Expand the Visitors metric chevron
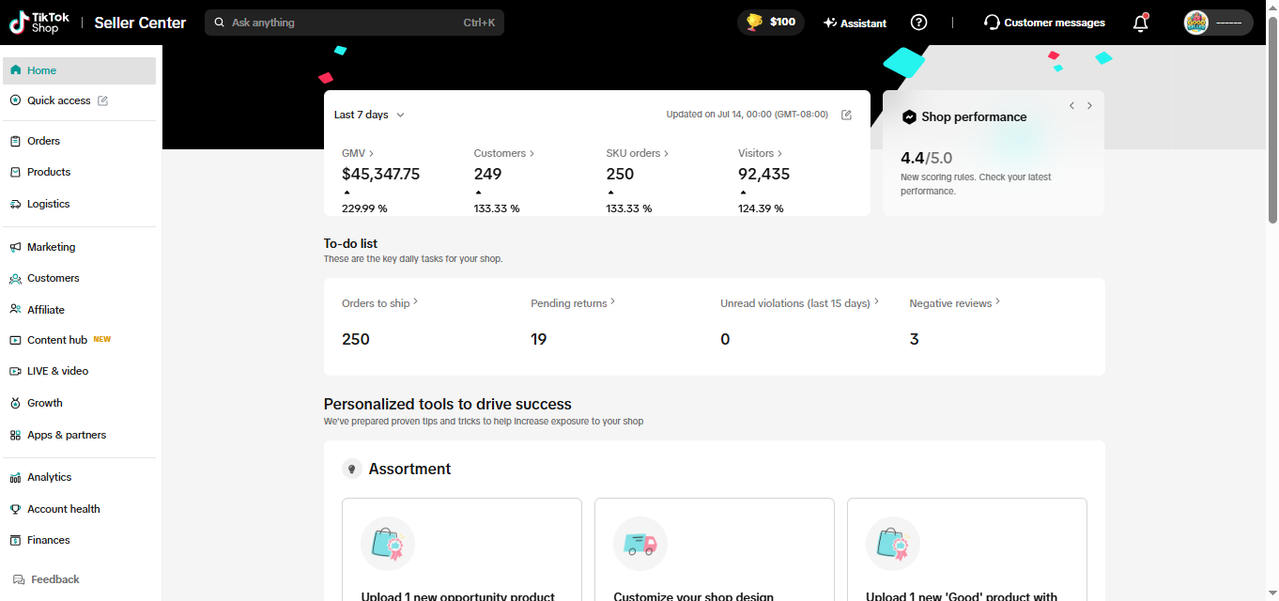This screenshot has height=601, width=1279. tap(780, 153)
